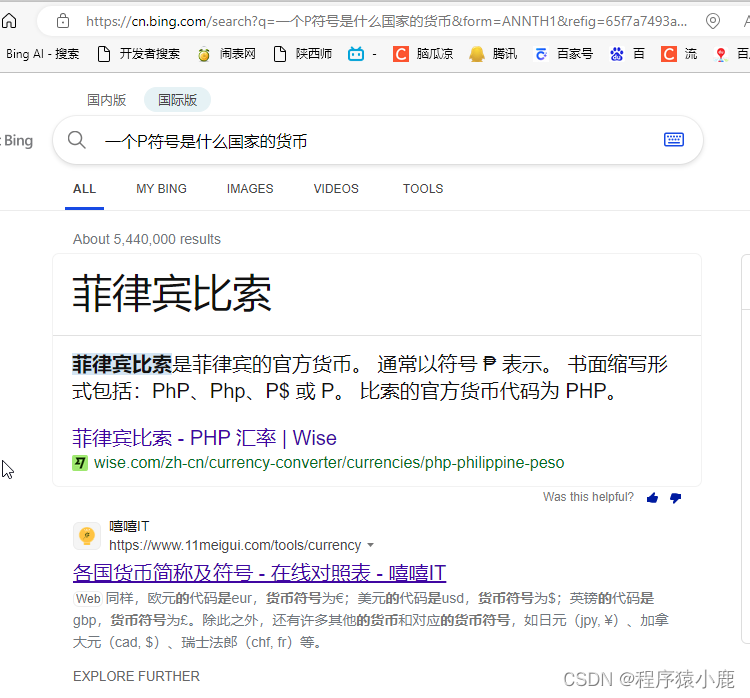
Task: Click the 腾讯 bell bookmark icon
Action: point(476,54)
